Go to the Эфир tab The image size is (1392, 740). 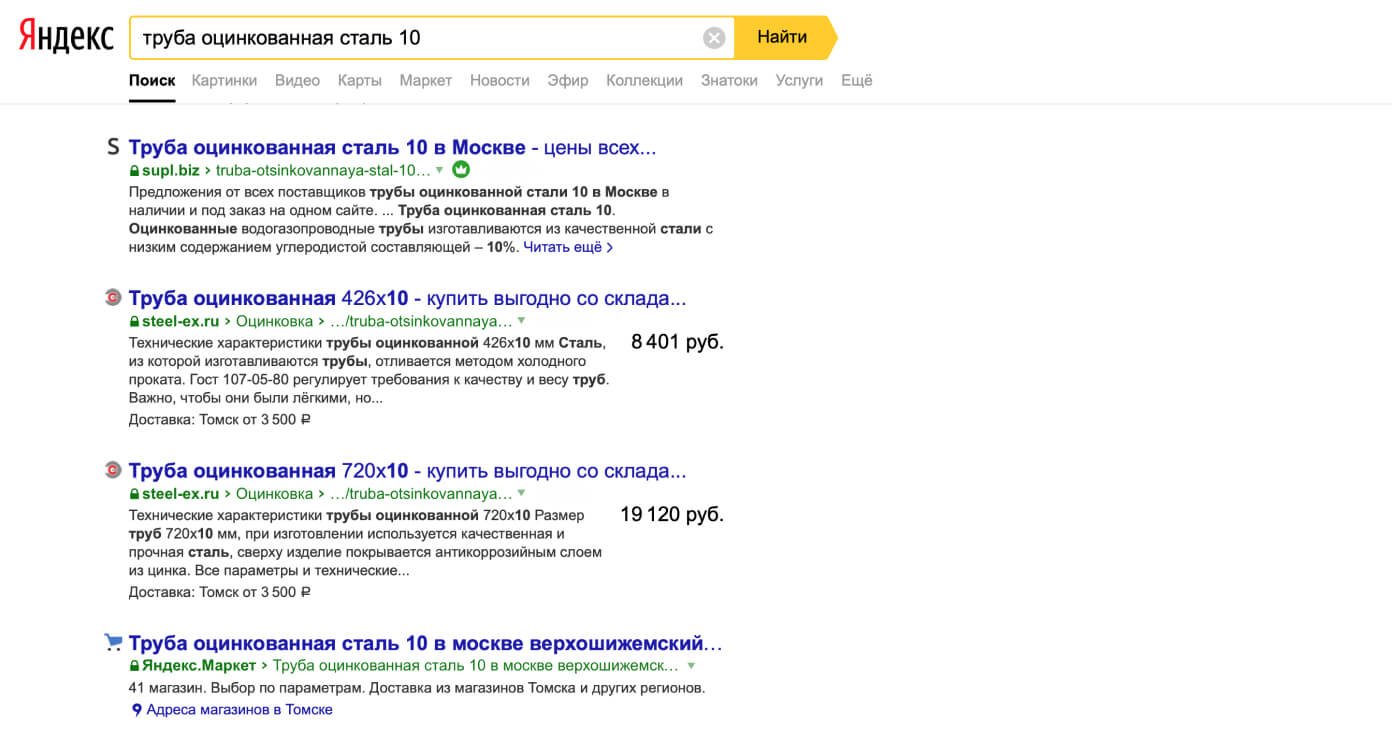[568, 80]
